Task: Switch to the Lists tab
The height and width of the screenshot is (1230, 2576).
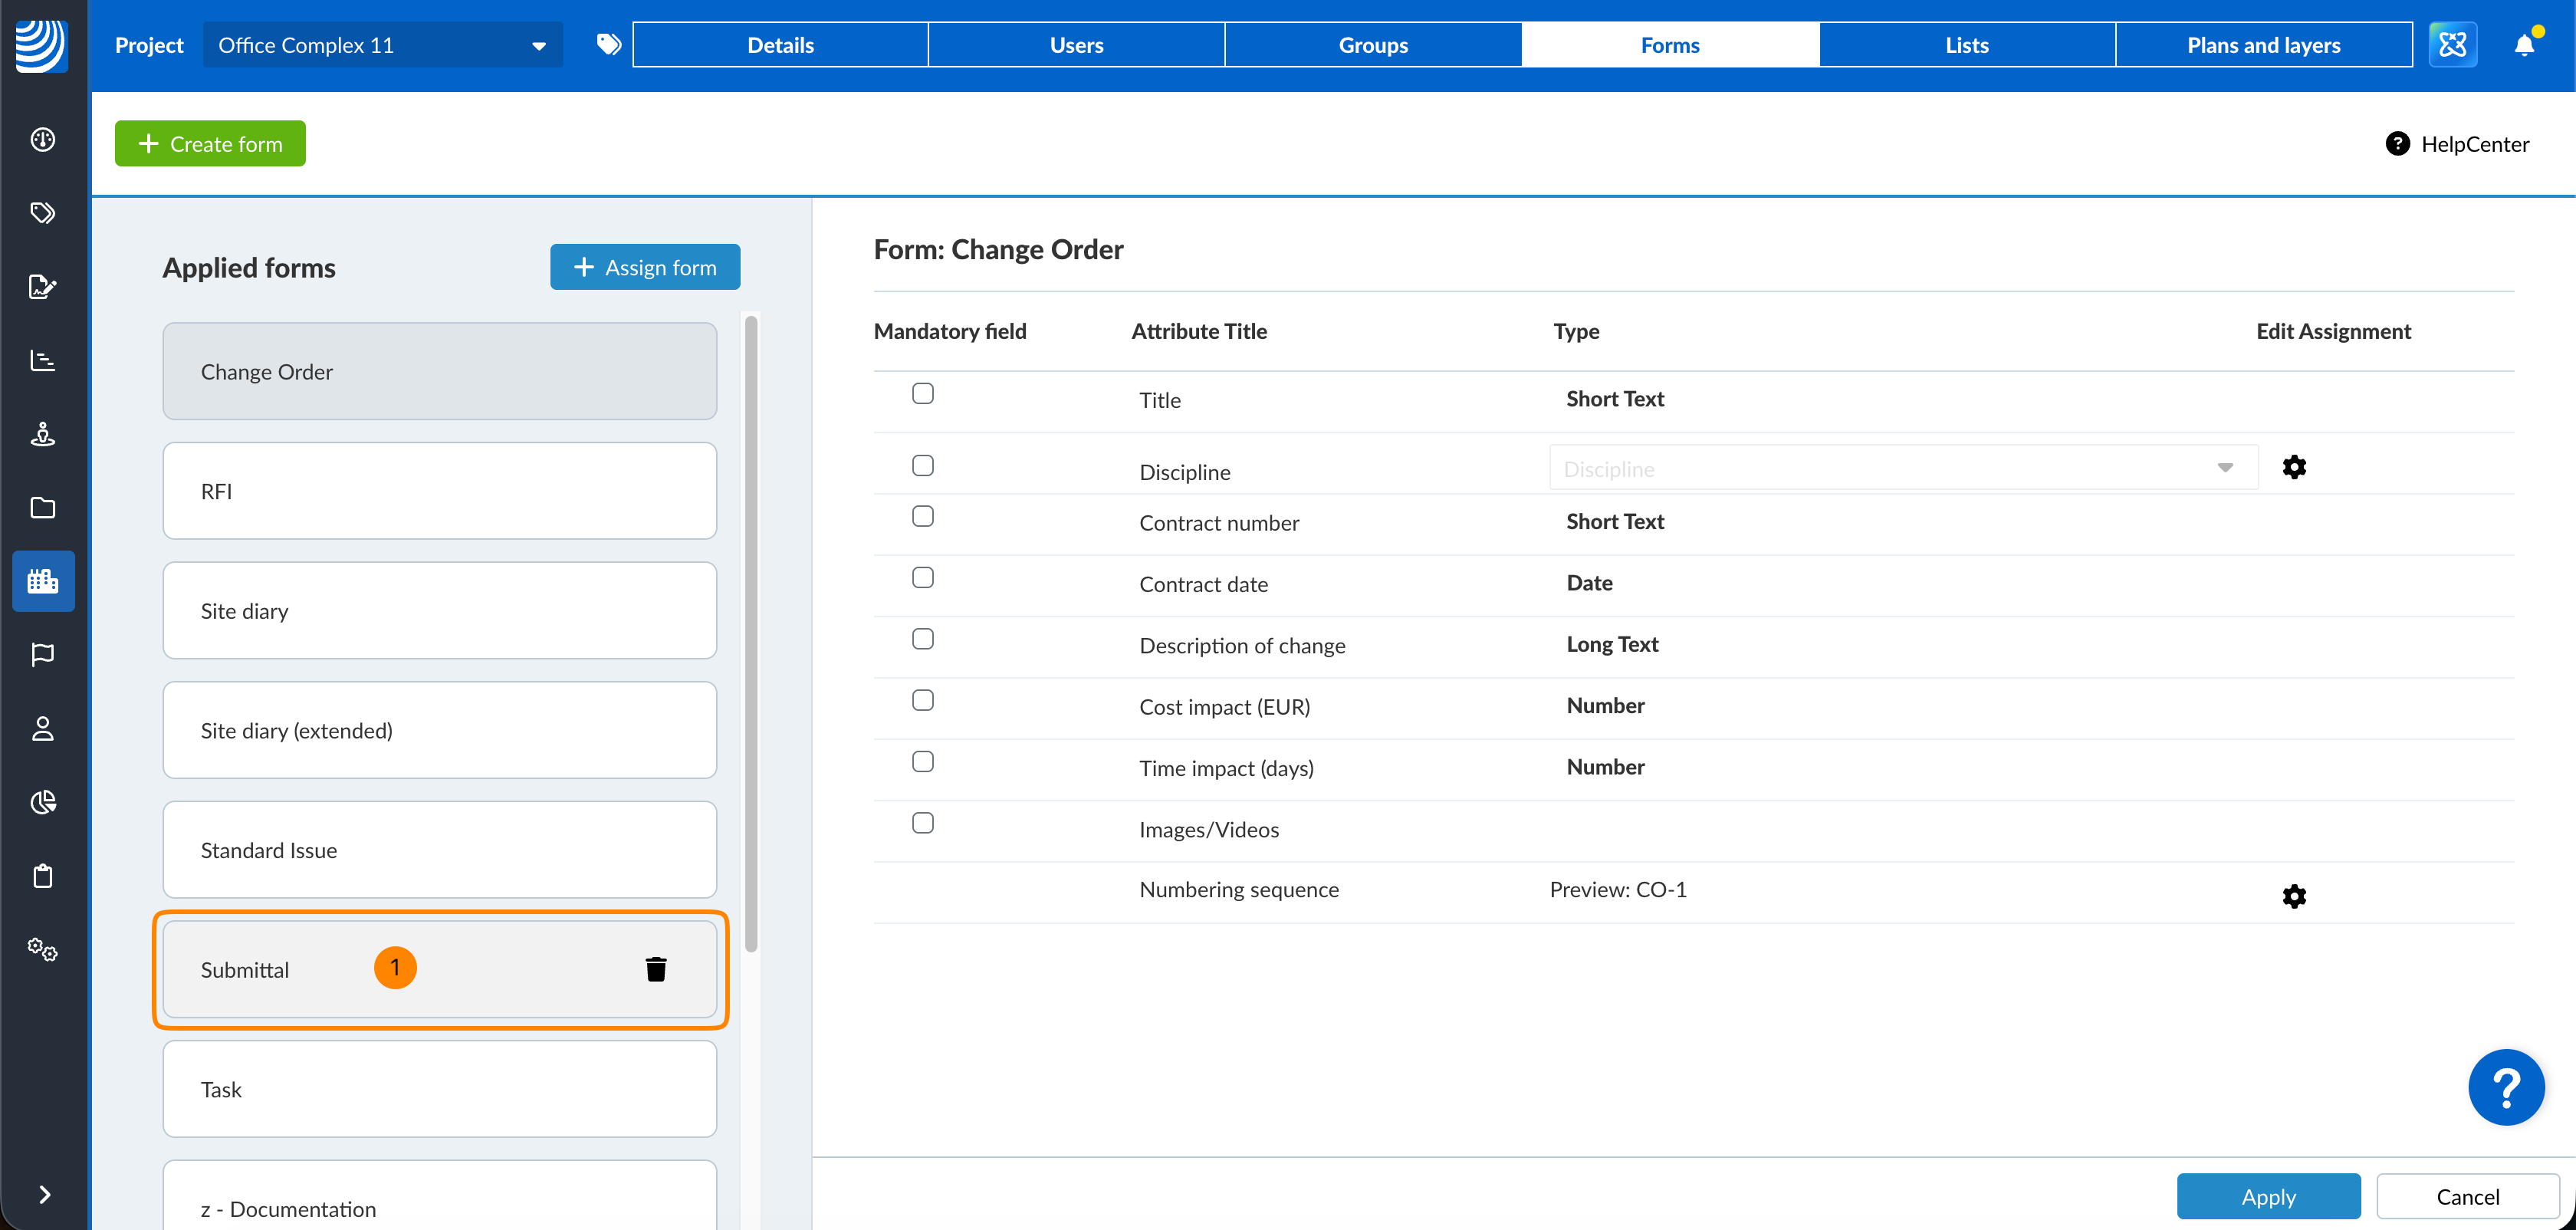Action: 1966,45
